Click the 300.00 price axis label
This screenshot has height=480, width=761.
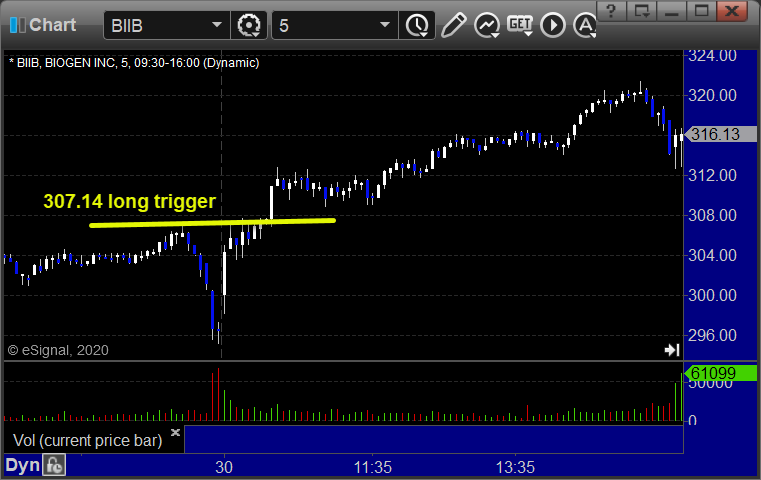pos(712,295)
